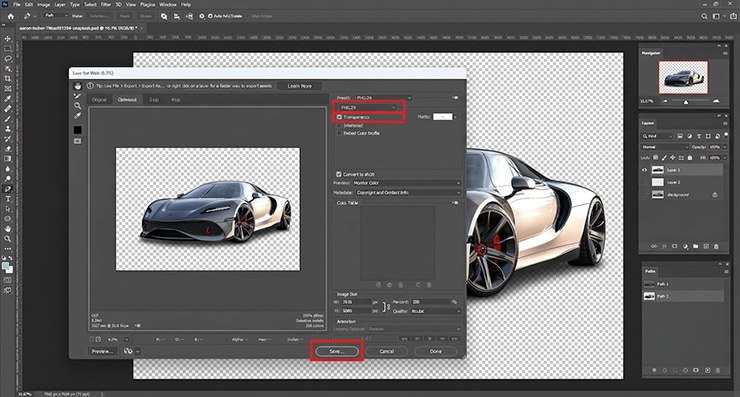
Task: Toggle slices visibility in Save for Web
Action: coord(77,141)
